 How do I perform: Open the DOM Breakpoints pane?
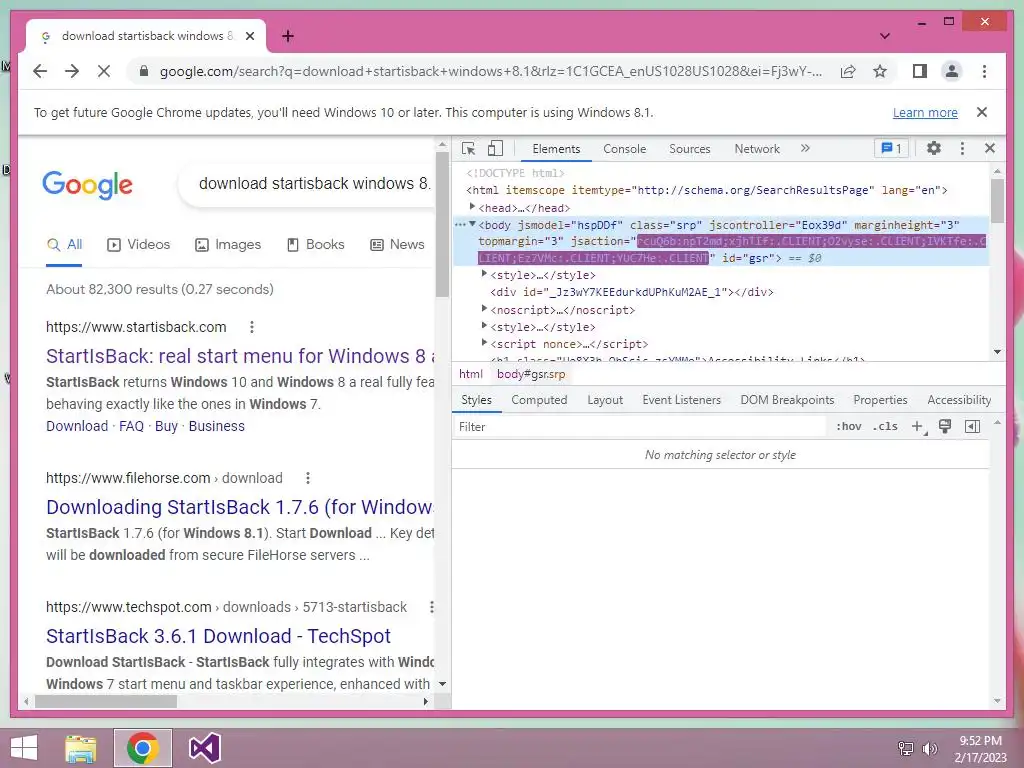787,400
